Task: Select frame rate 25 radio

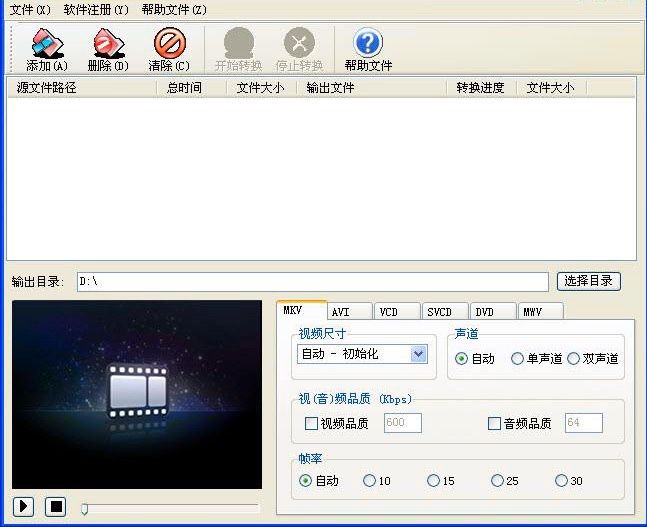Action: (x=497, y=480)
